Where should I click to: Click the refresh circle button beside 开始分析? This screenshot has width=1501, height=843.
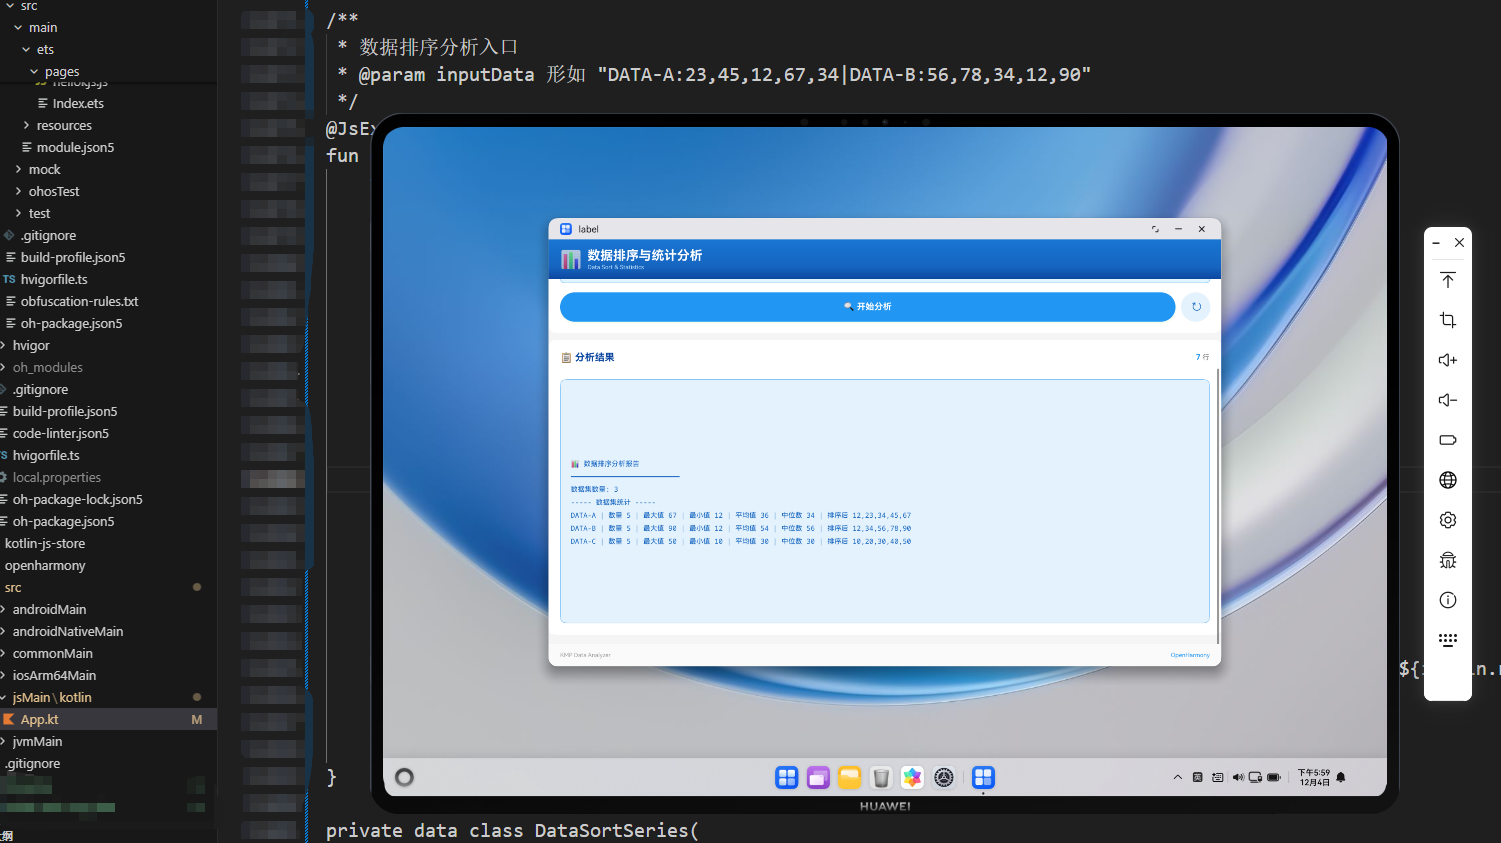pyautogui.click(x=1196, y=307)
